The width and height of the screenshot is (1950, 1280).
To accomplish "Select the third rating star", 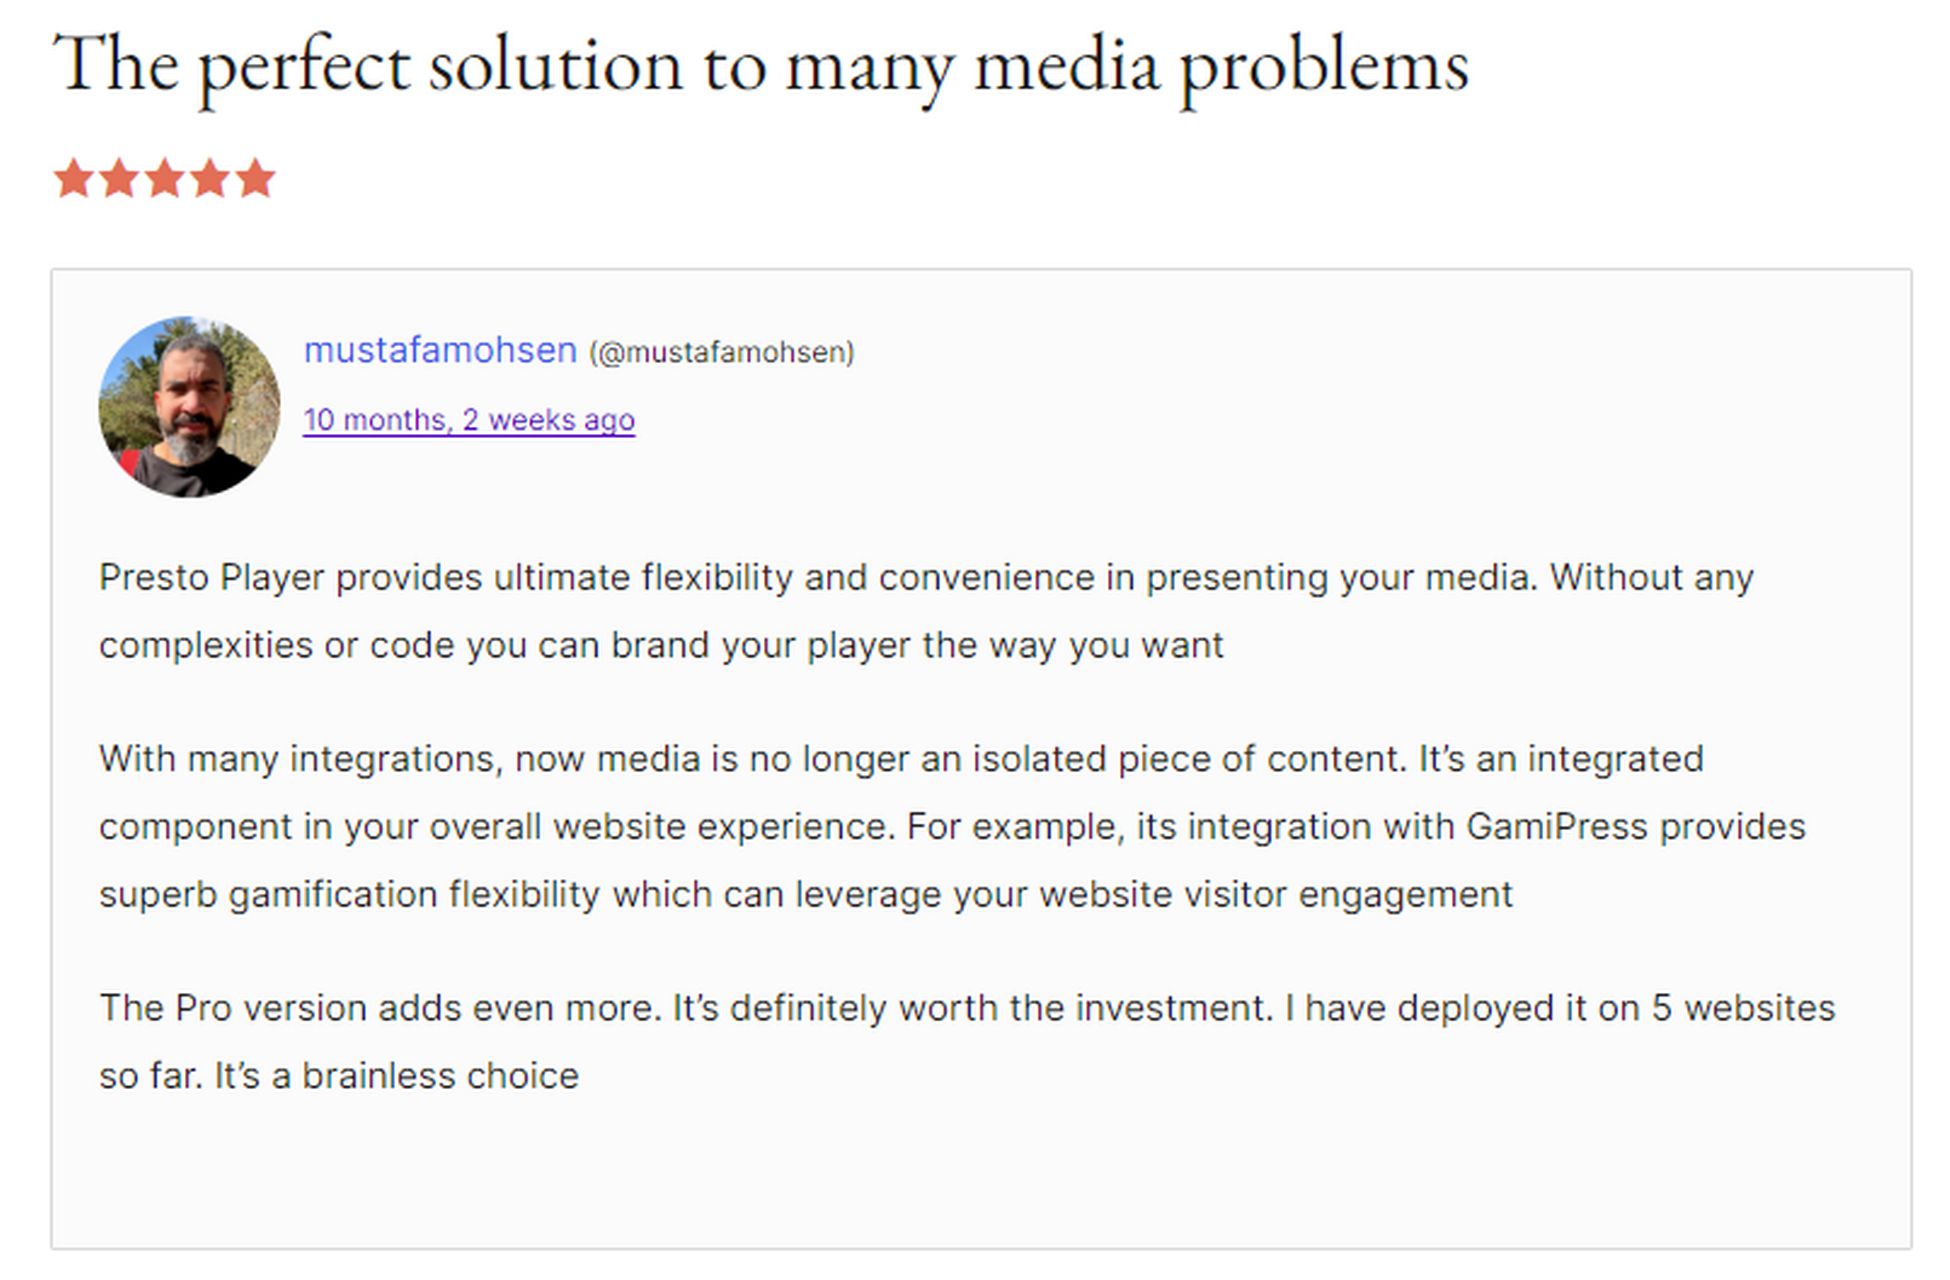I will (165, 178).
